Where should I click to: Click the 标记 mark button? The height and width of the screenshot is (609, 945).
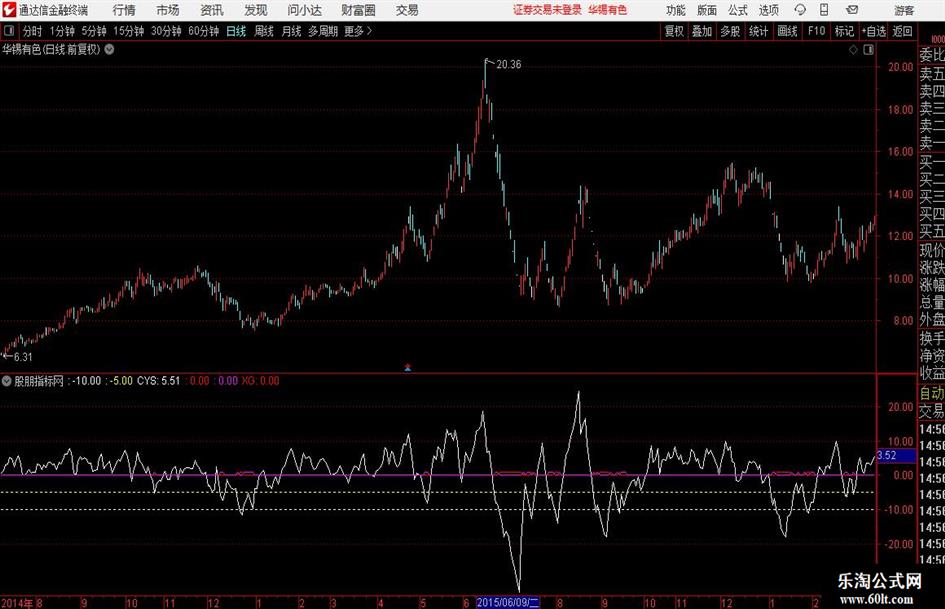[x=844, y=31]
